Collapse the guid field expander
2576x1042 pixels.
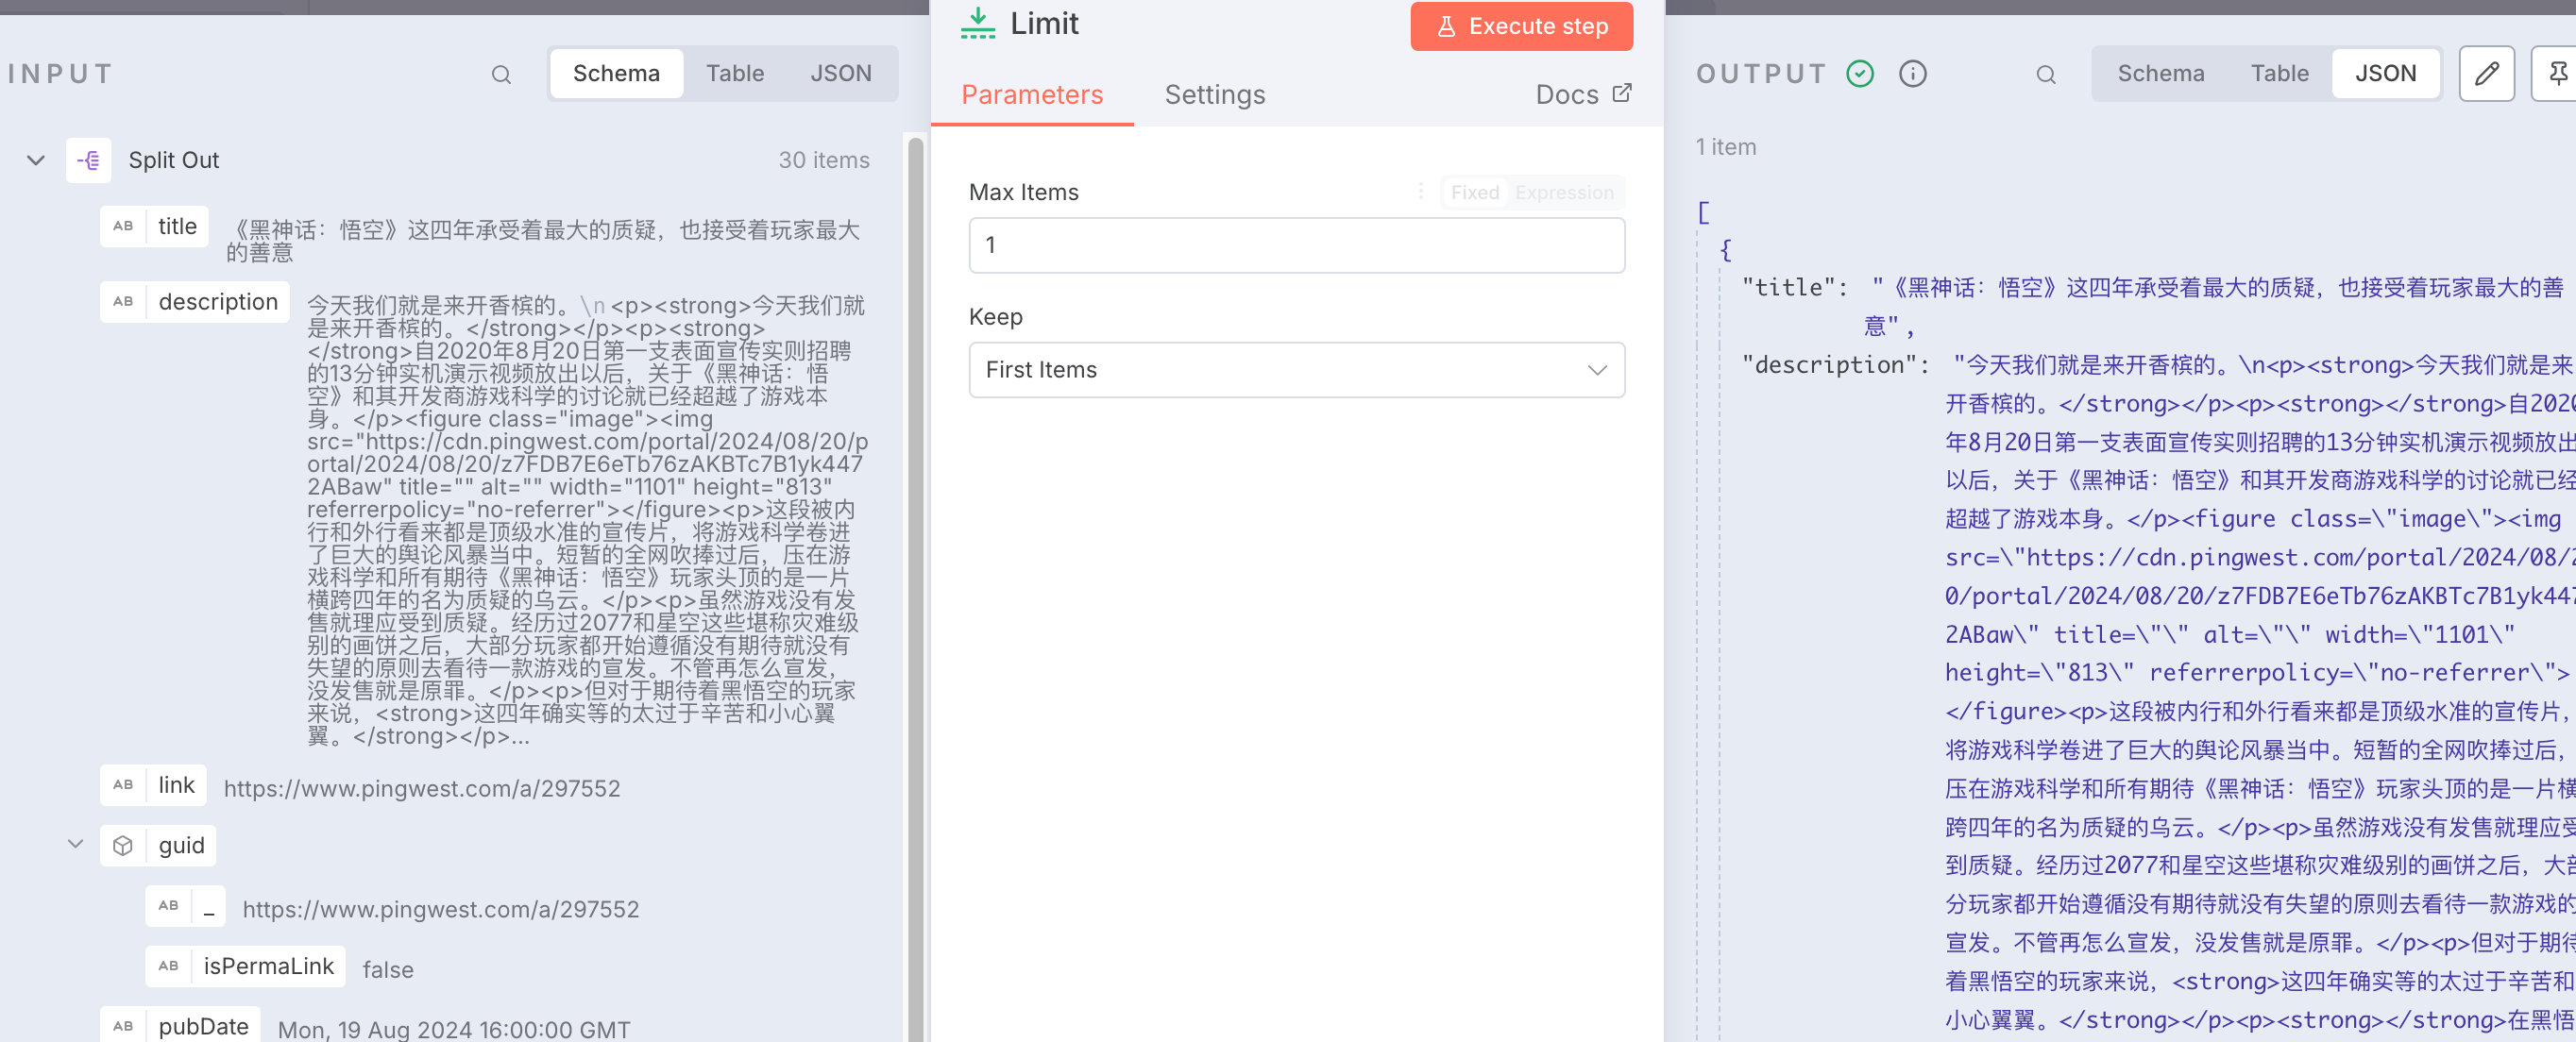tap(75, 844)
